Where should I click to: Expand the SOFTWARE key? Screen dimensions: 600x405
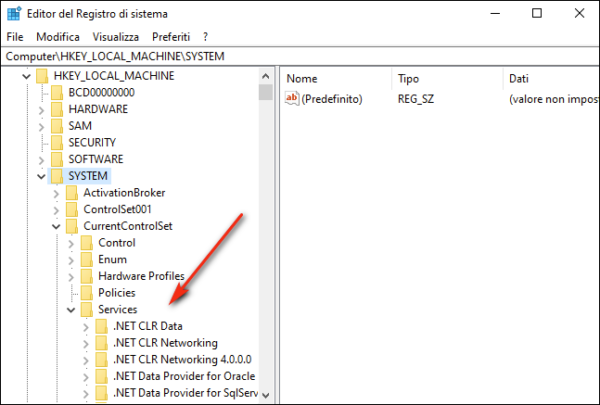coord(41,160)
